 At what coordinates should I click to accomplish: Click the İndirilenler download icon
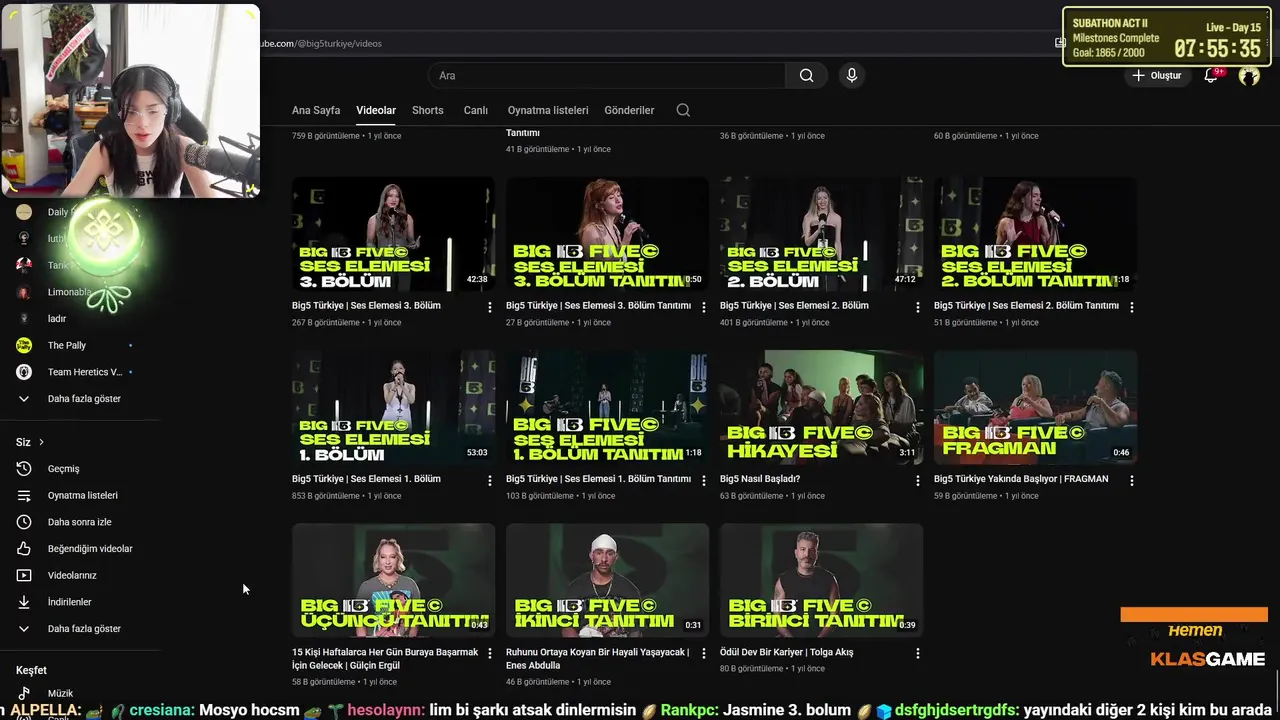coord(24,602)
